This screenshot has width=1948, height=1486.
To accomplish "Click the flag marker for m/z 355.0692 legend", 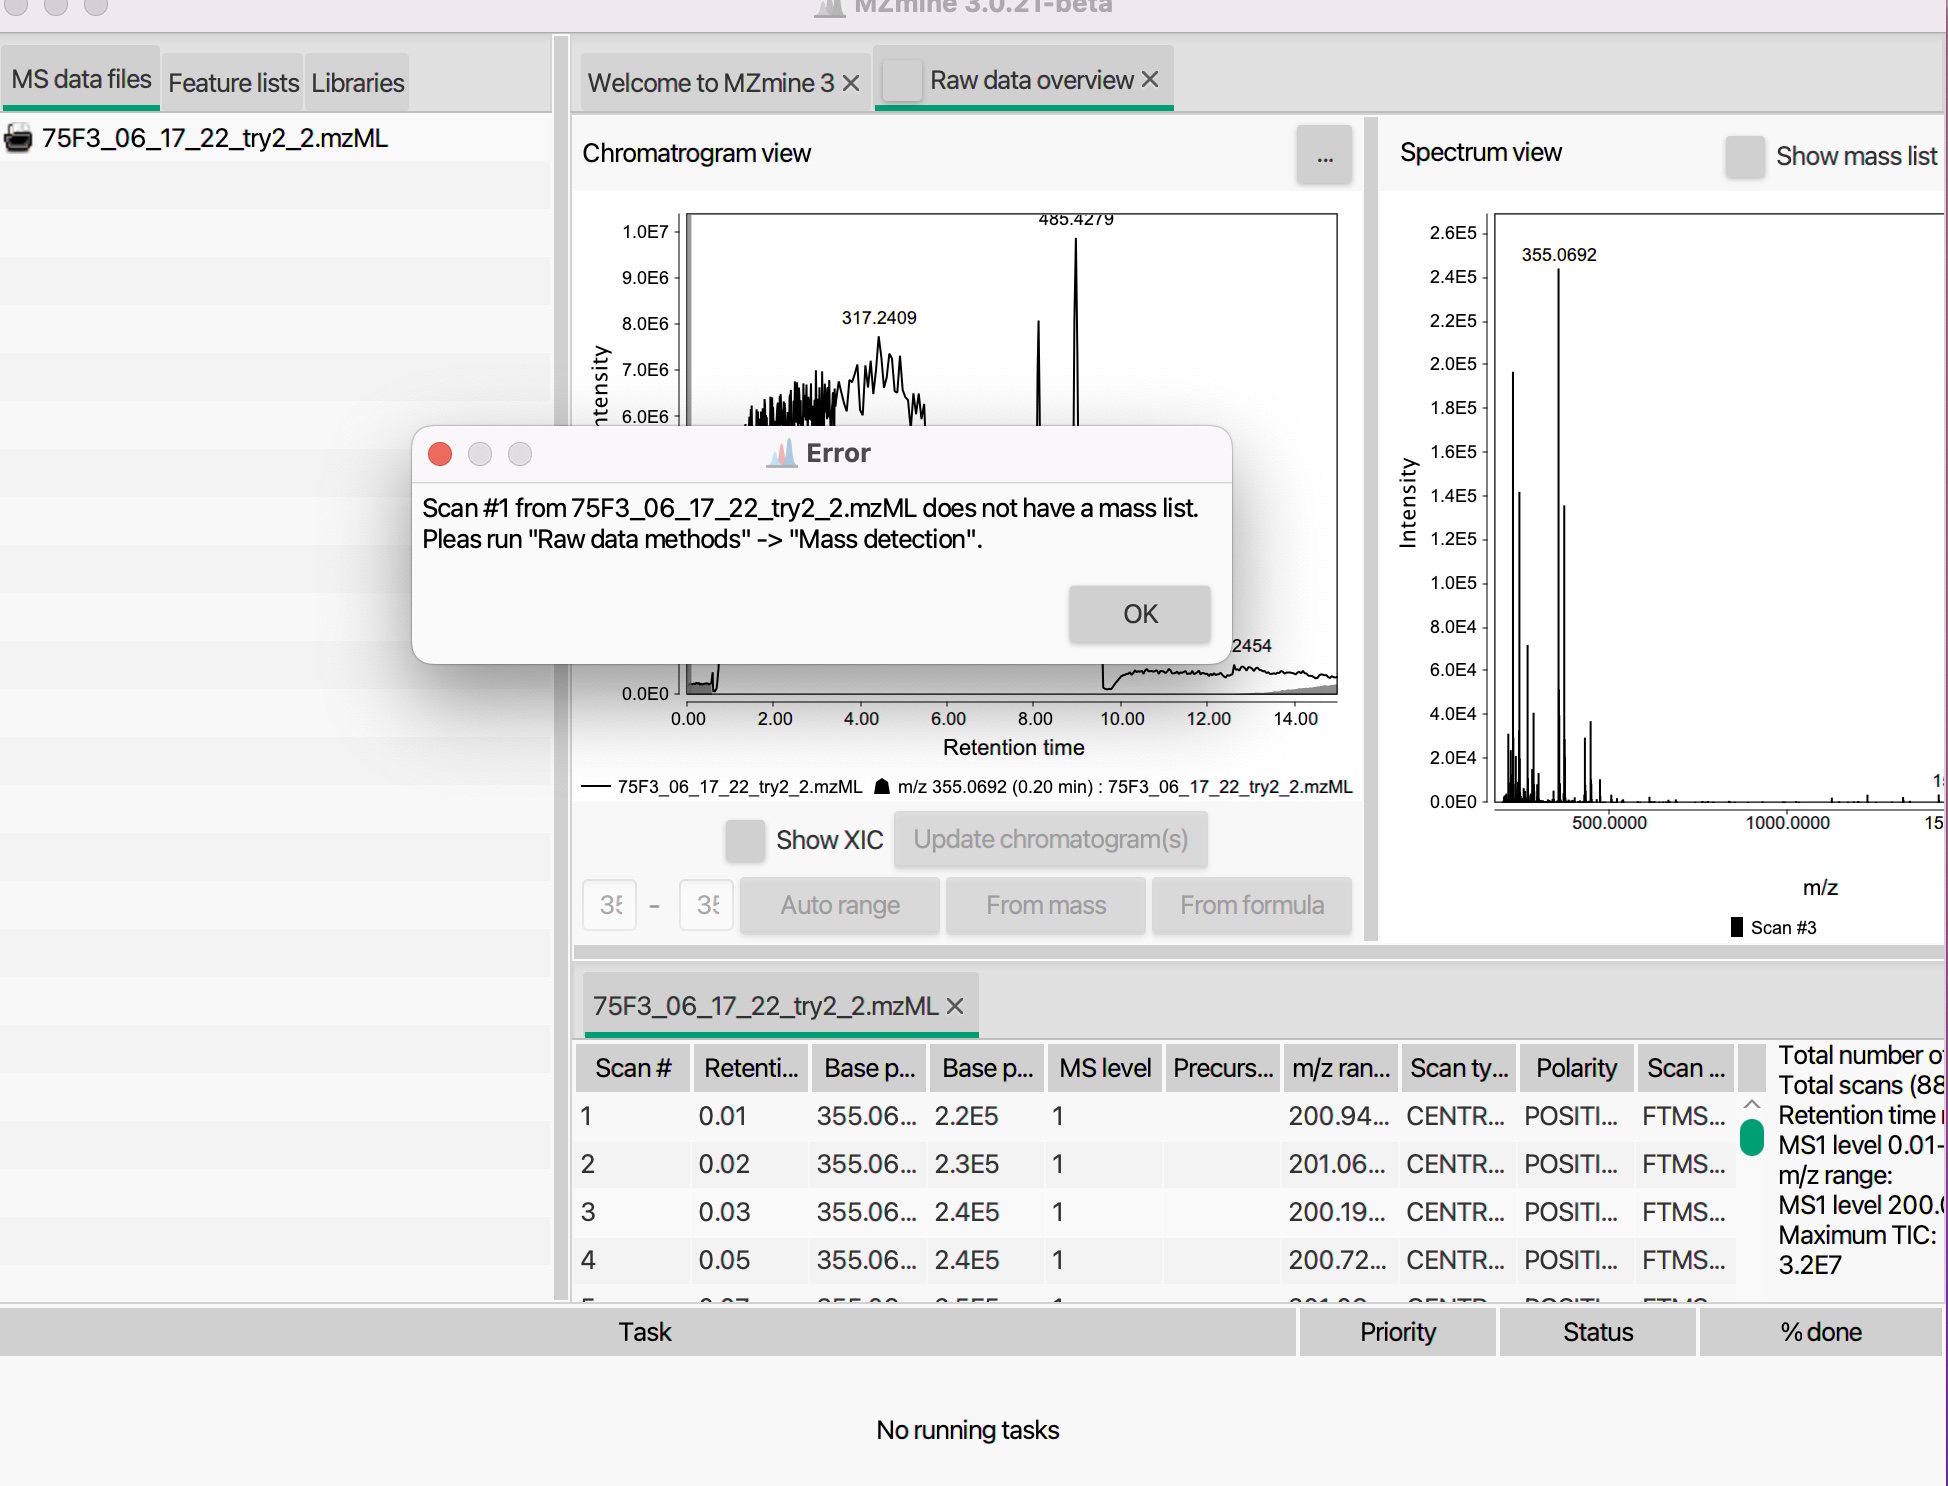I will pyautogui.click(x=881, y=787).
